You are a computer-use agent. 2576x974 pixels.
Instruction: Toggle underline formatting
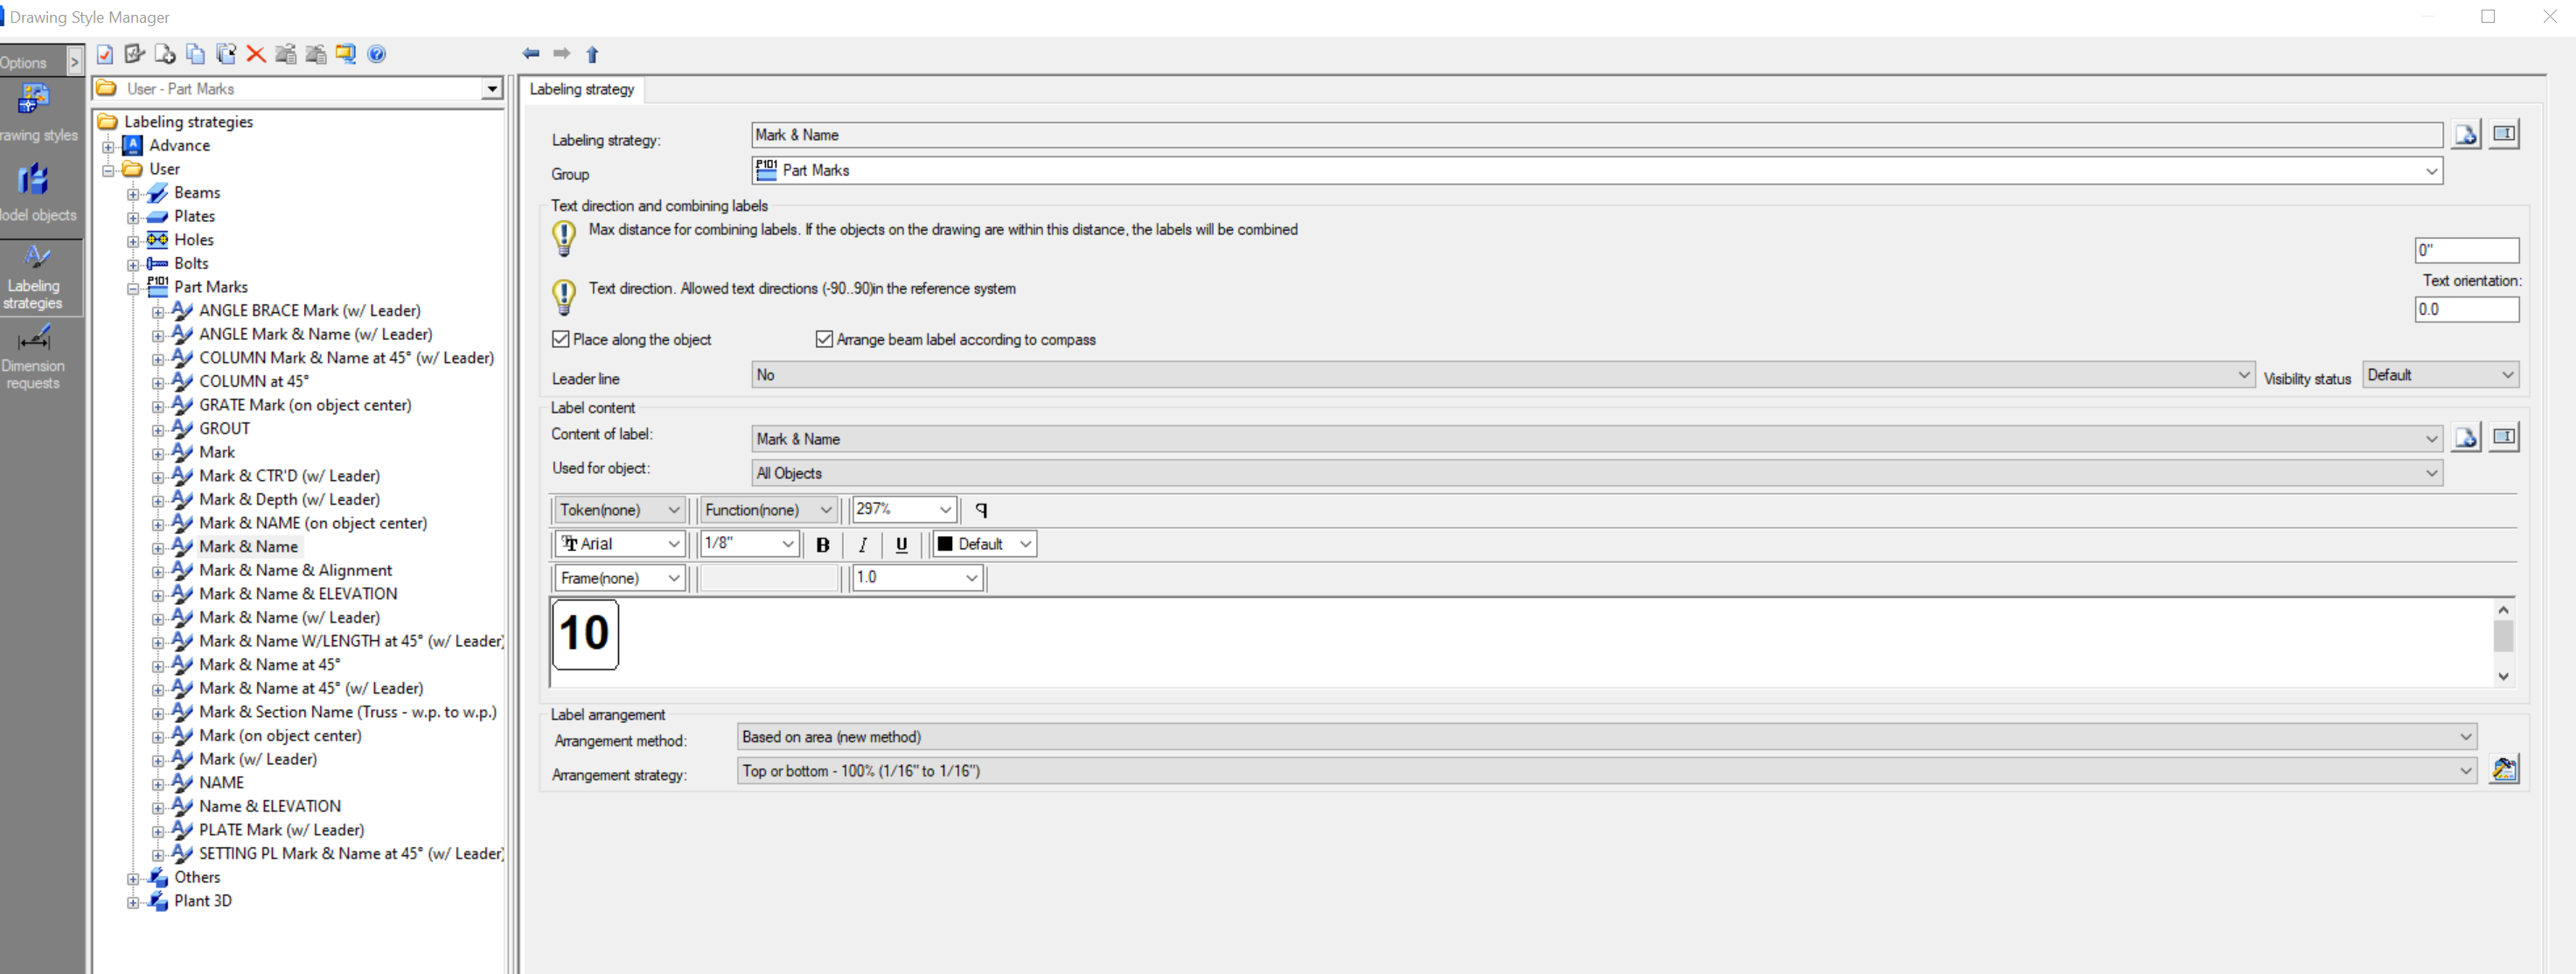[901, 544]
